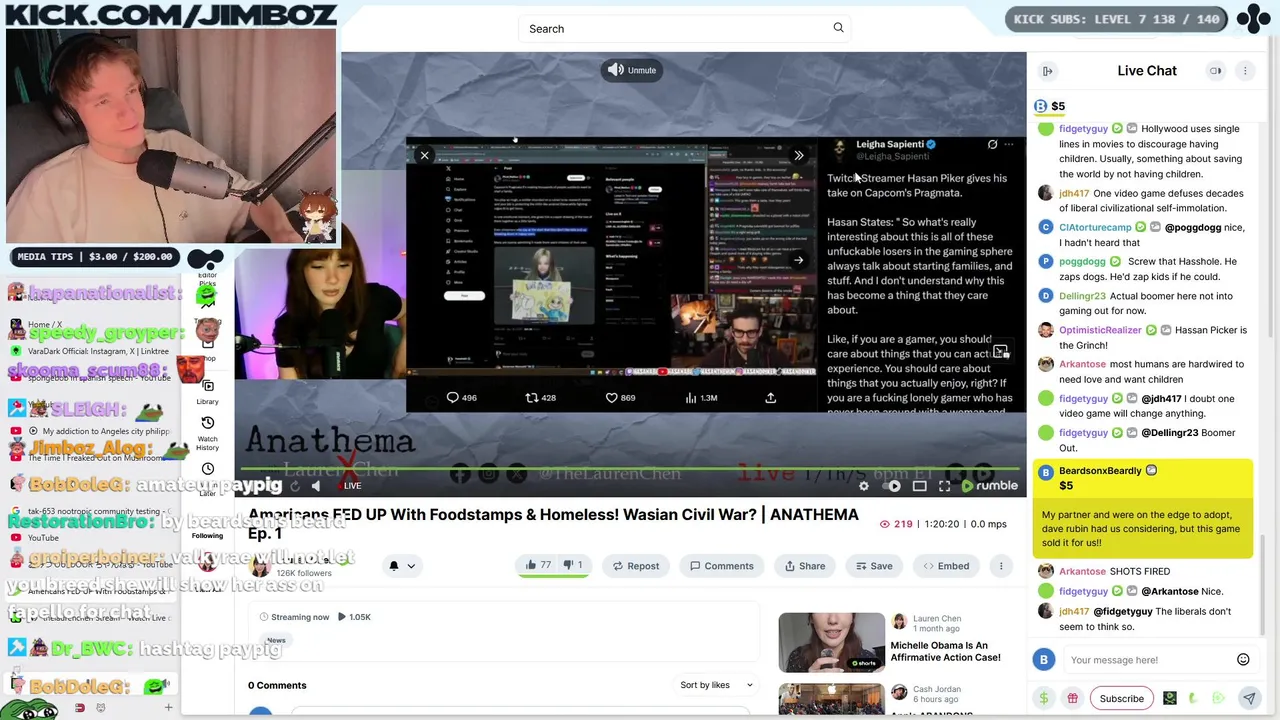Save the video to playlist
This screenshot has width=1280, height=720.
pos(873,566)
